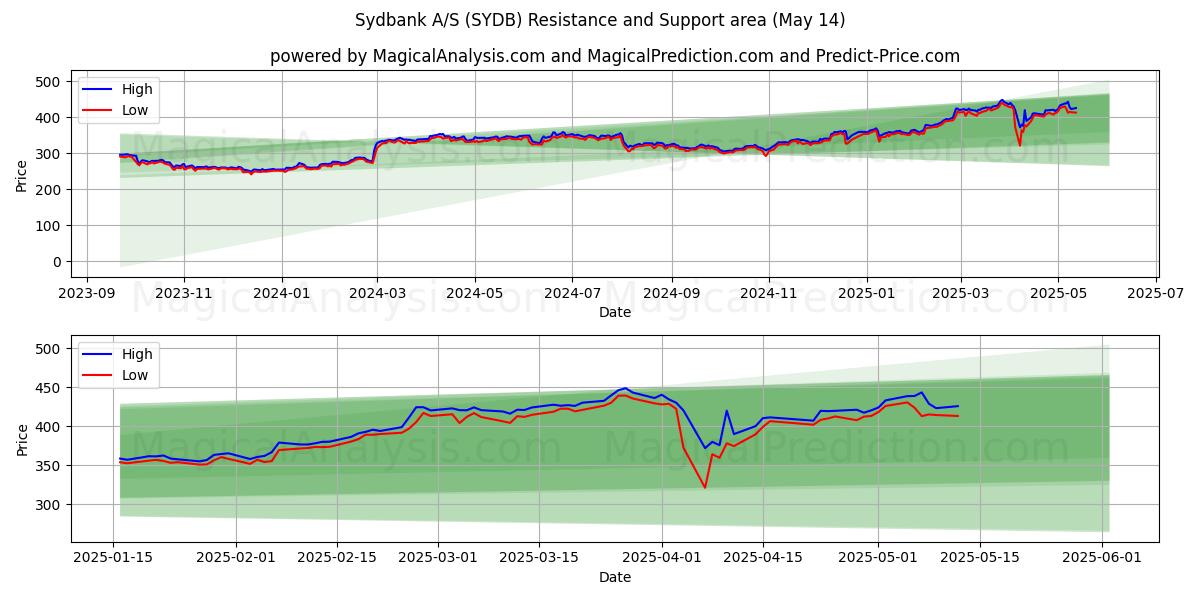
Task: Click the '400' price tick on the top chart
Action: [50, 118]
